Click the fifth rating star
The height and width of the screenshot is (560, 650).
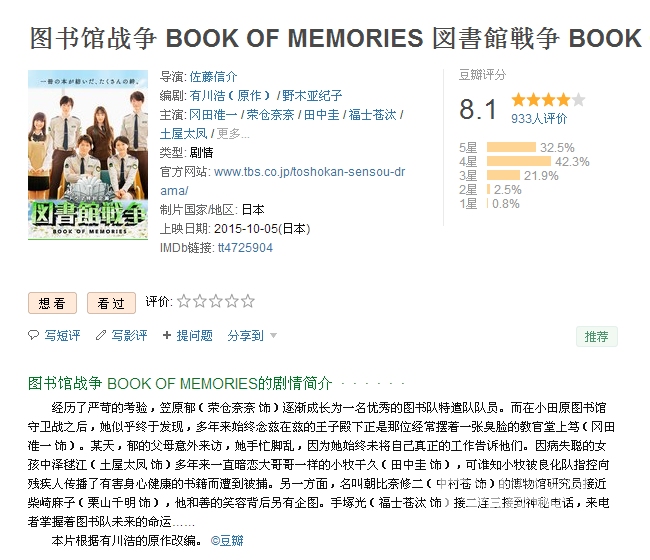pyautogui.click(x=248, y=301)
